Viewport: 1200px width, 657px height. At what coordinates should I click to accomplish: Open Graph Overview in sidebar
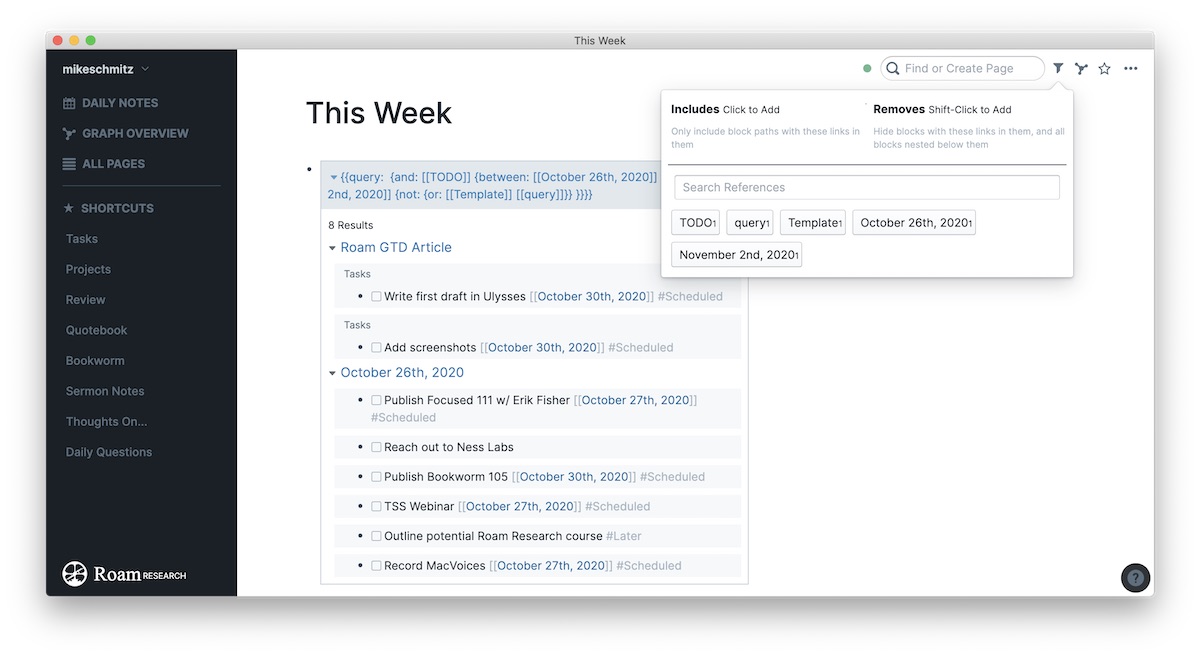(x=135, y=133)
